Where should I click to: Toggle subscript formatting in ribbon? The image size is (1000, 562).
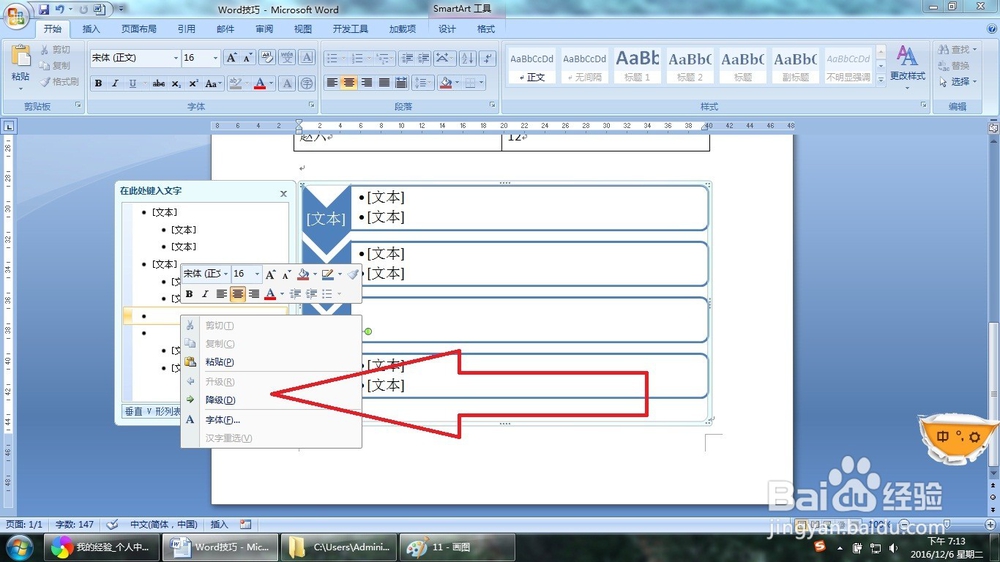(x=176, y=84)
